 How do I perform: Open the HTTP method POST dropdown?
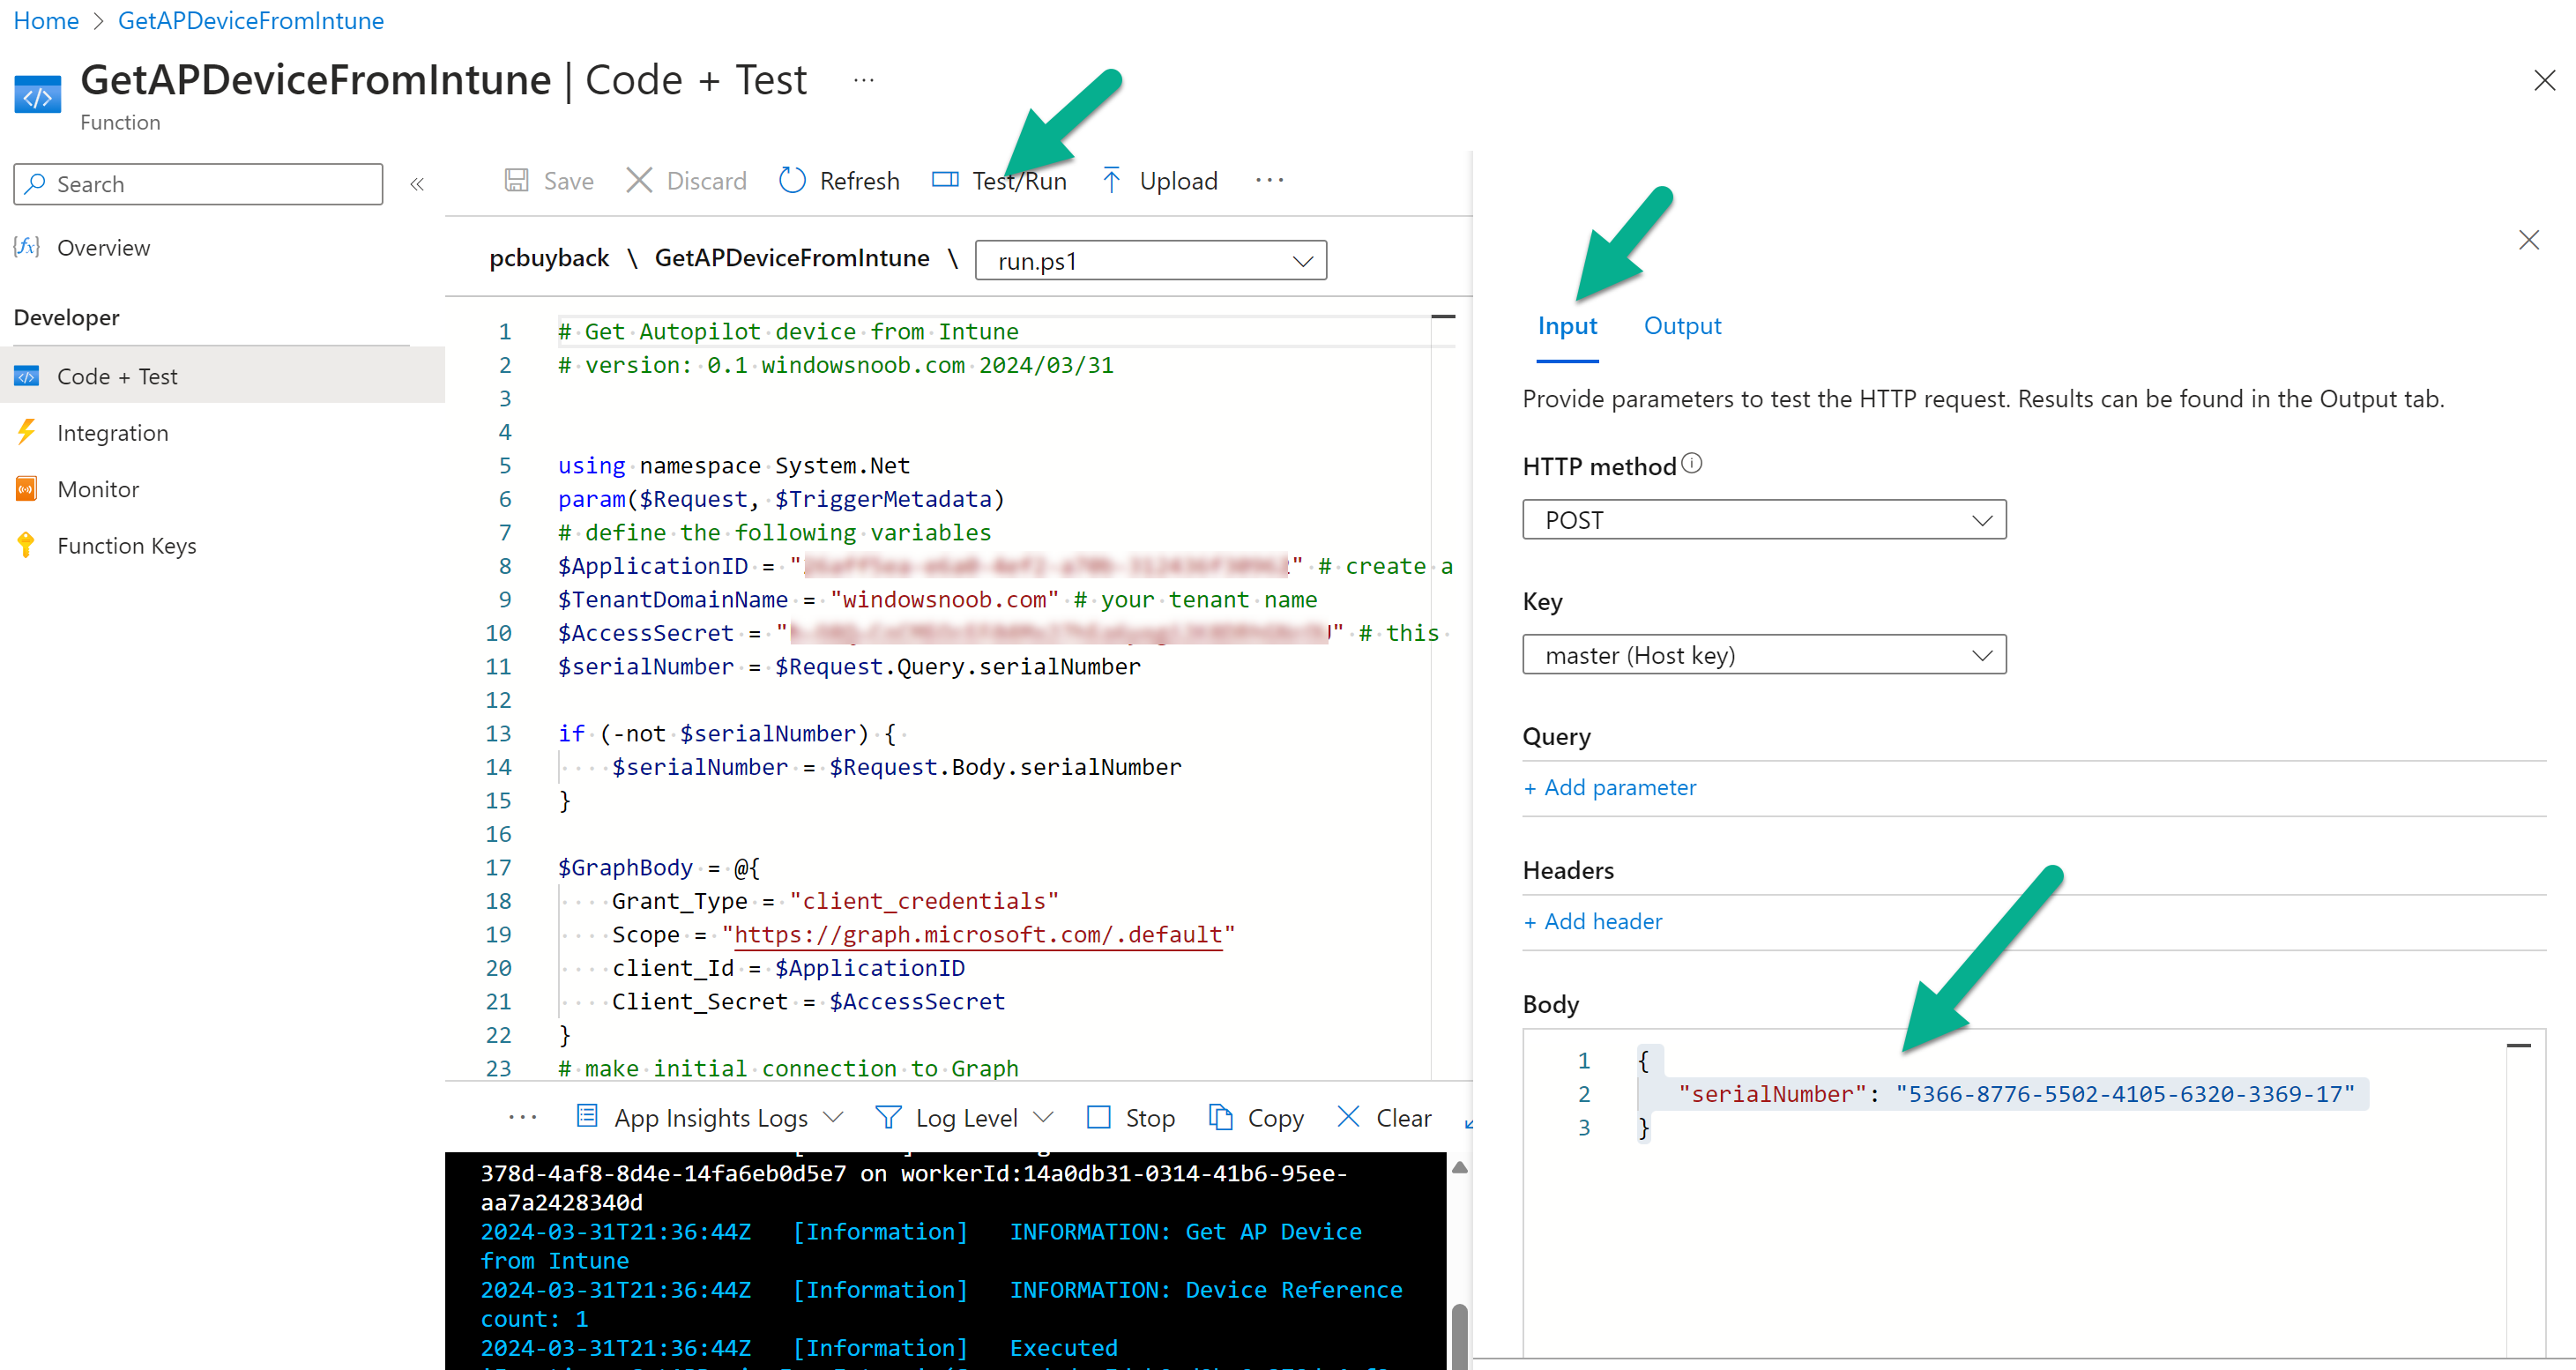[1764, 520]
